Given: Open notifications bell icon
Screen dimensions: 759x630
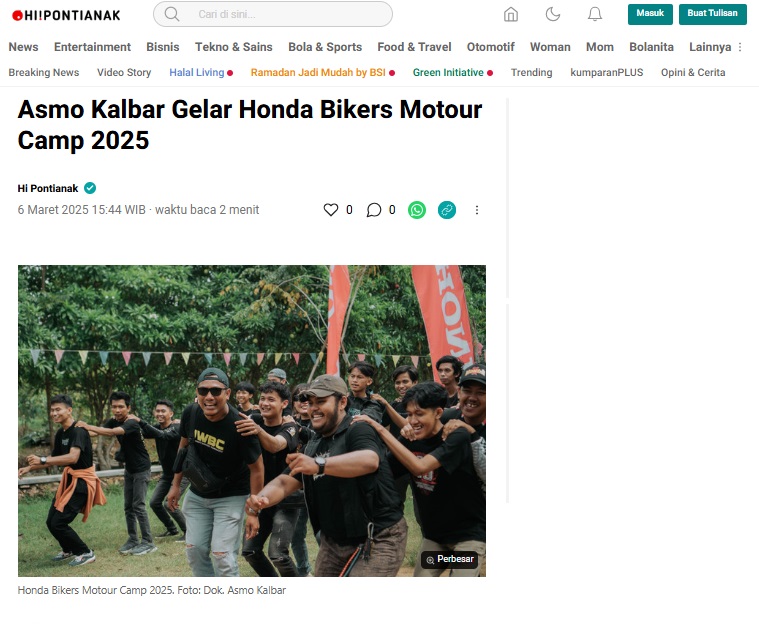Looking at the screenshot, I should coord(595,15).
